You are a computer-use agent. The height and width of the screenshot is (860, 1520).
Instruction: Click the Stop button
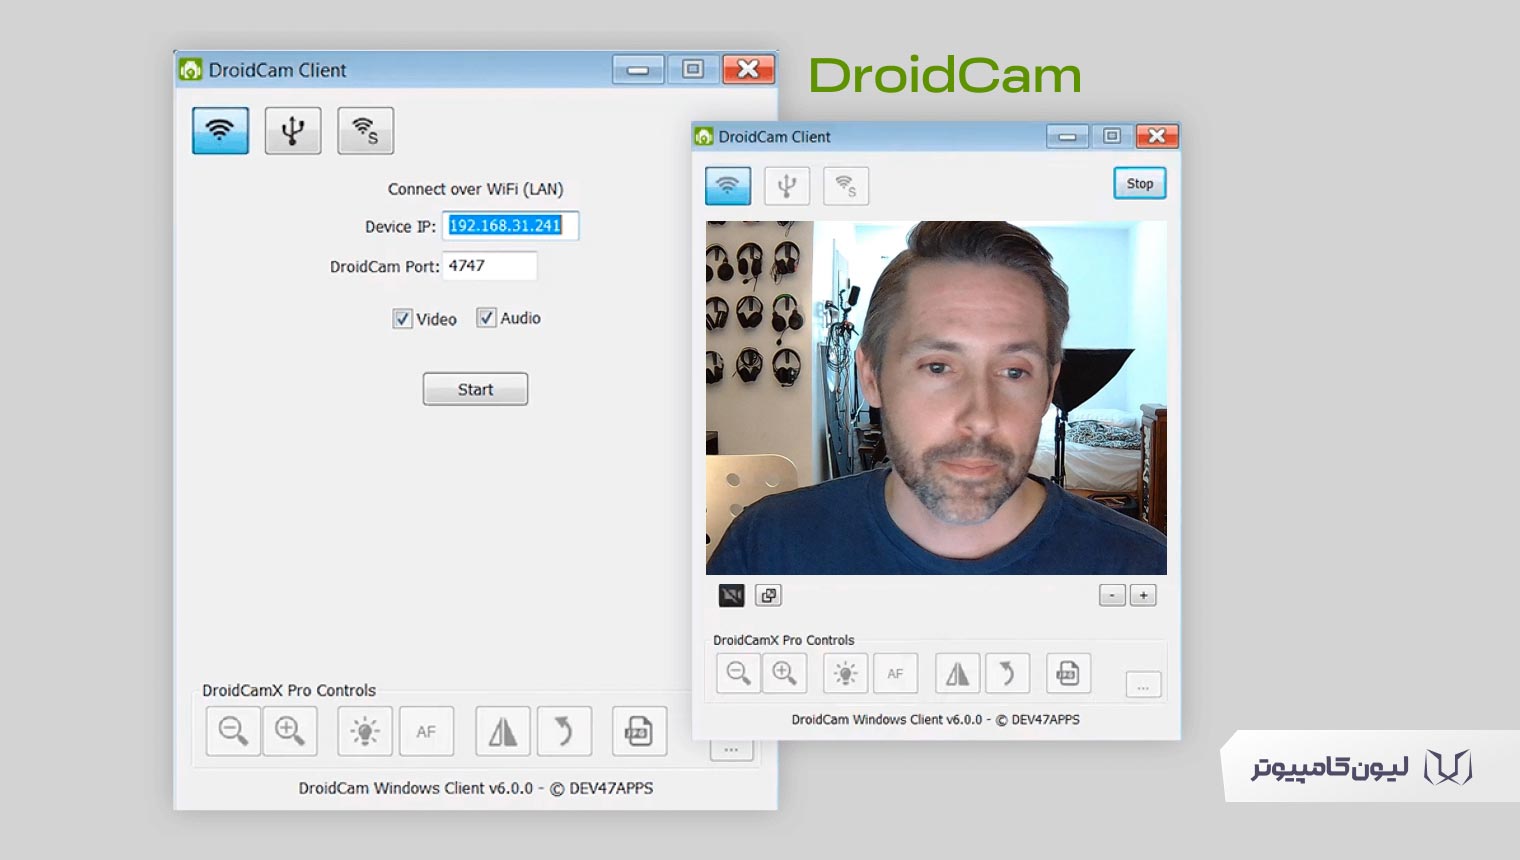(x=1140, y=183)
